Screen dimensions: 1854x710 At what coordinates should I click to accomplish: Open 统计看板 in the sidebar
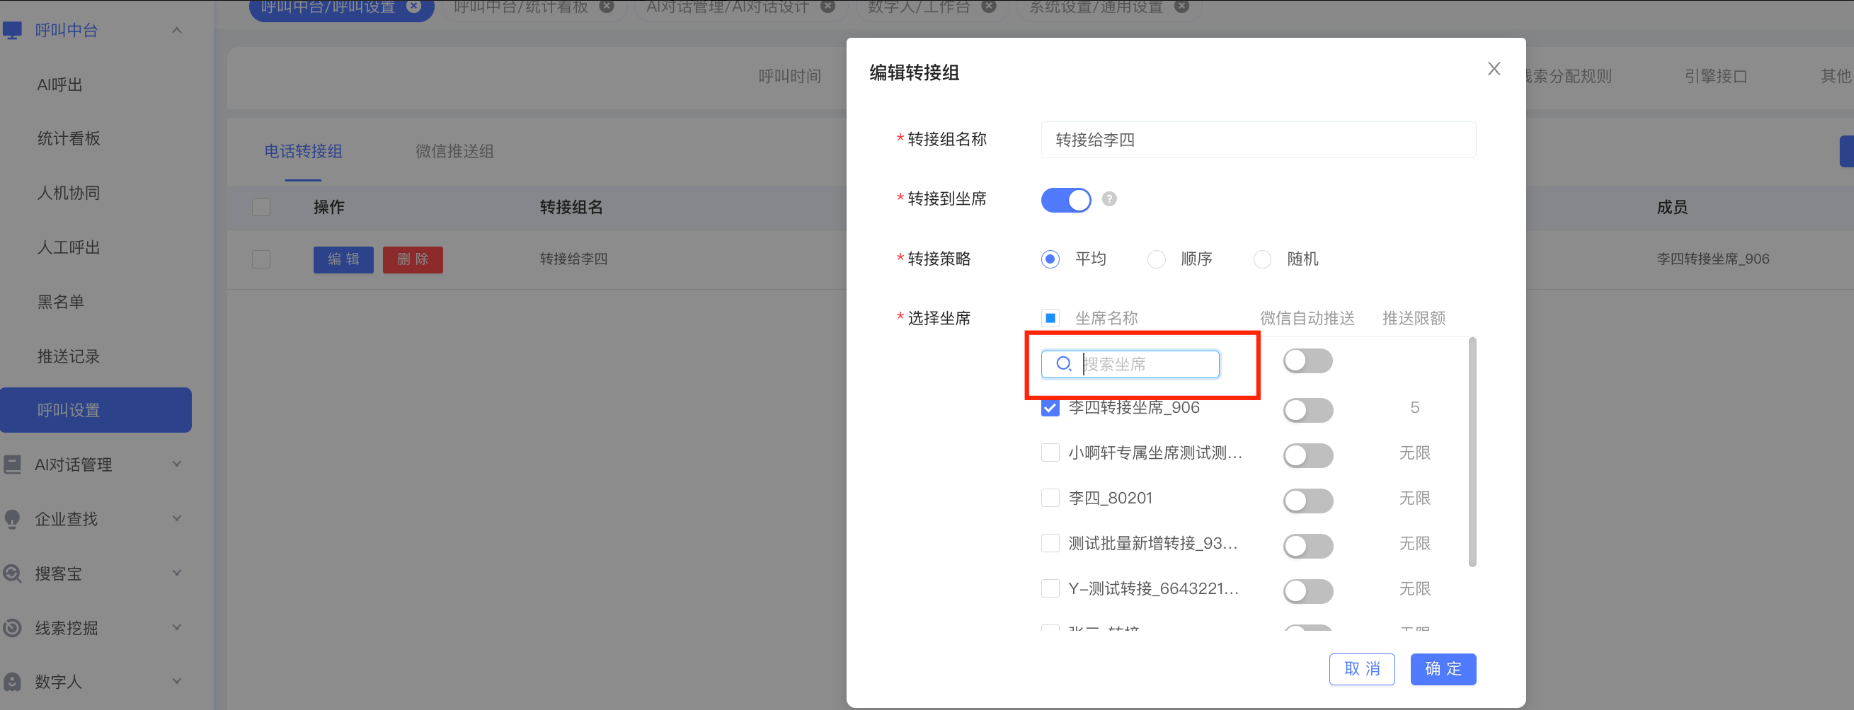[69, 139]
